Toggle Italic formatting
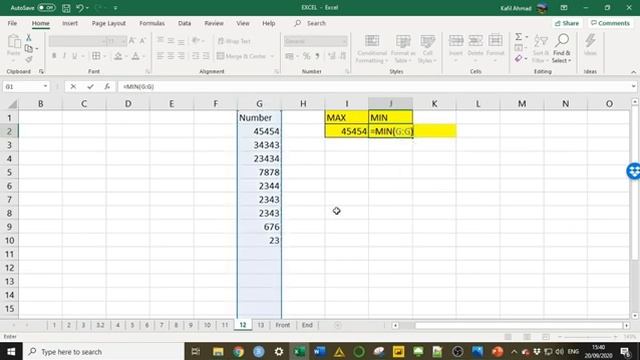 click(x=64, y=56)
